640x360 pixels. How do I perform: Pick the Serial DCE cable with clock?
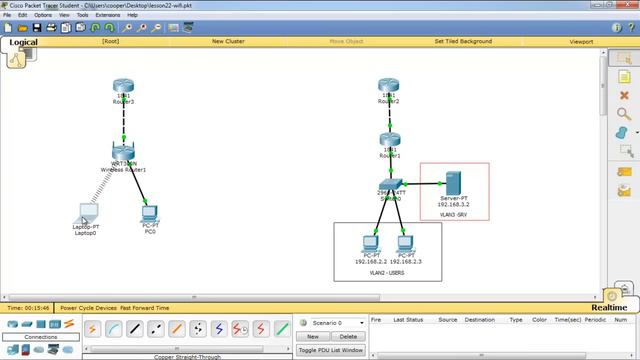click(240, 329)
